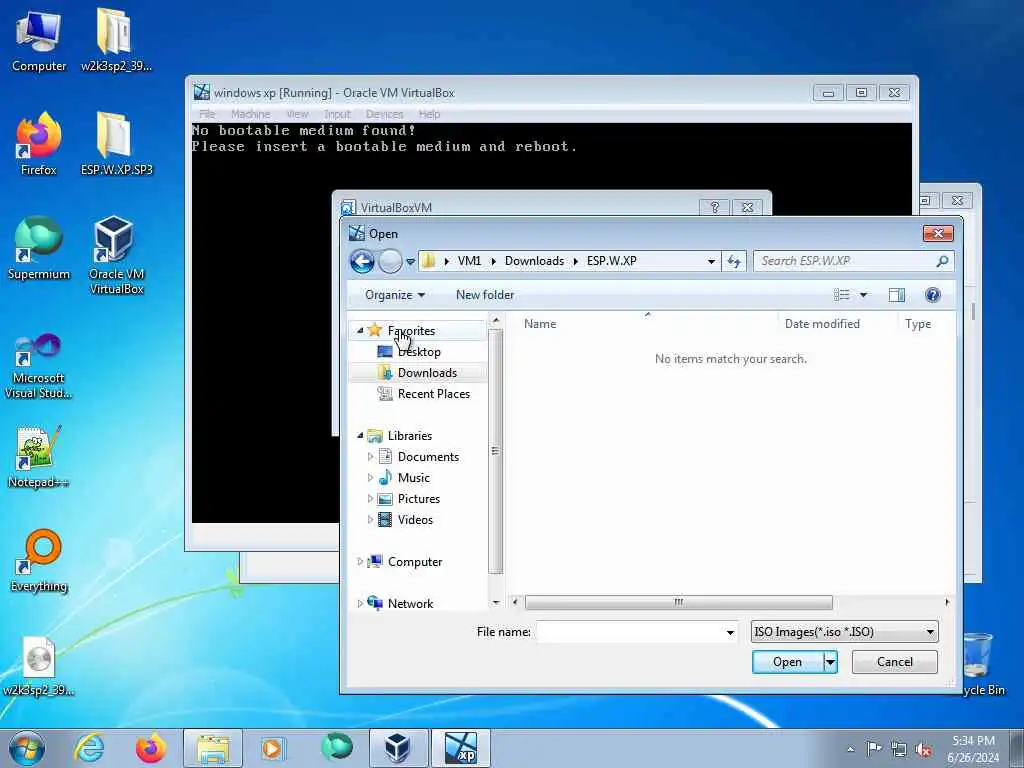
Task: Expand the Documents library
Action: [x=370, y=456]
